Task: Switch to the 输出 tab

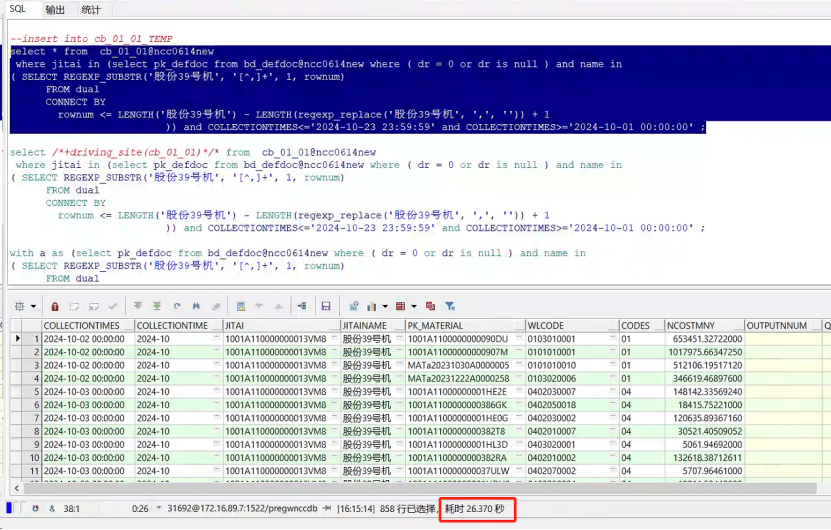Action: [55, 9]
